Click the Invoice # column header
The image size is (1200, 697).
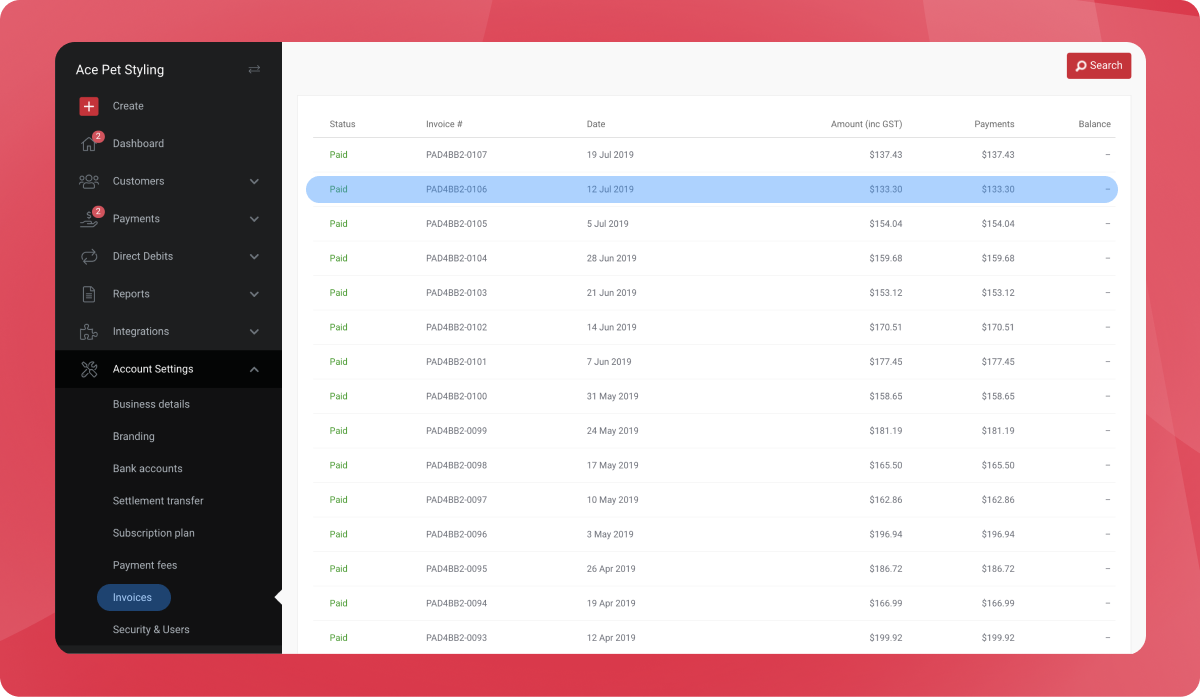pos(444,124)
